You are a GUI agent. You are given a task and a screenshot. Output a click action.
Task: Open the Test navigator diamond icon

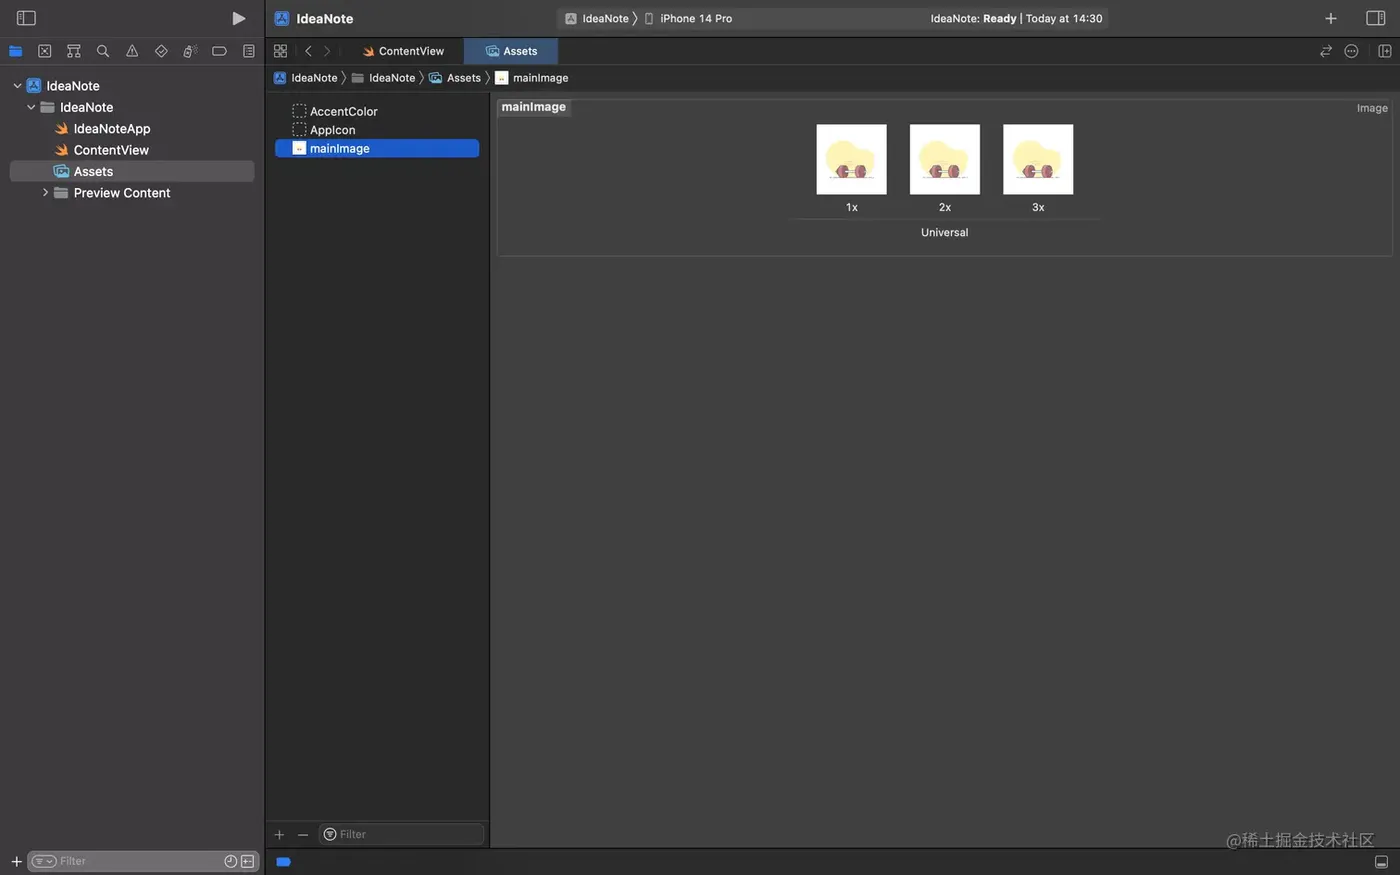[161, 51]
